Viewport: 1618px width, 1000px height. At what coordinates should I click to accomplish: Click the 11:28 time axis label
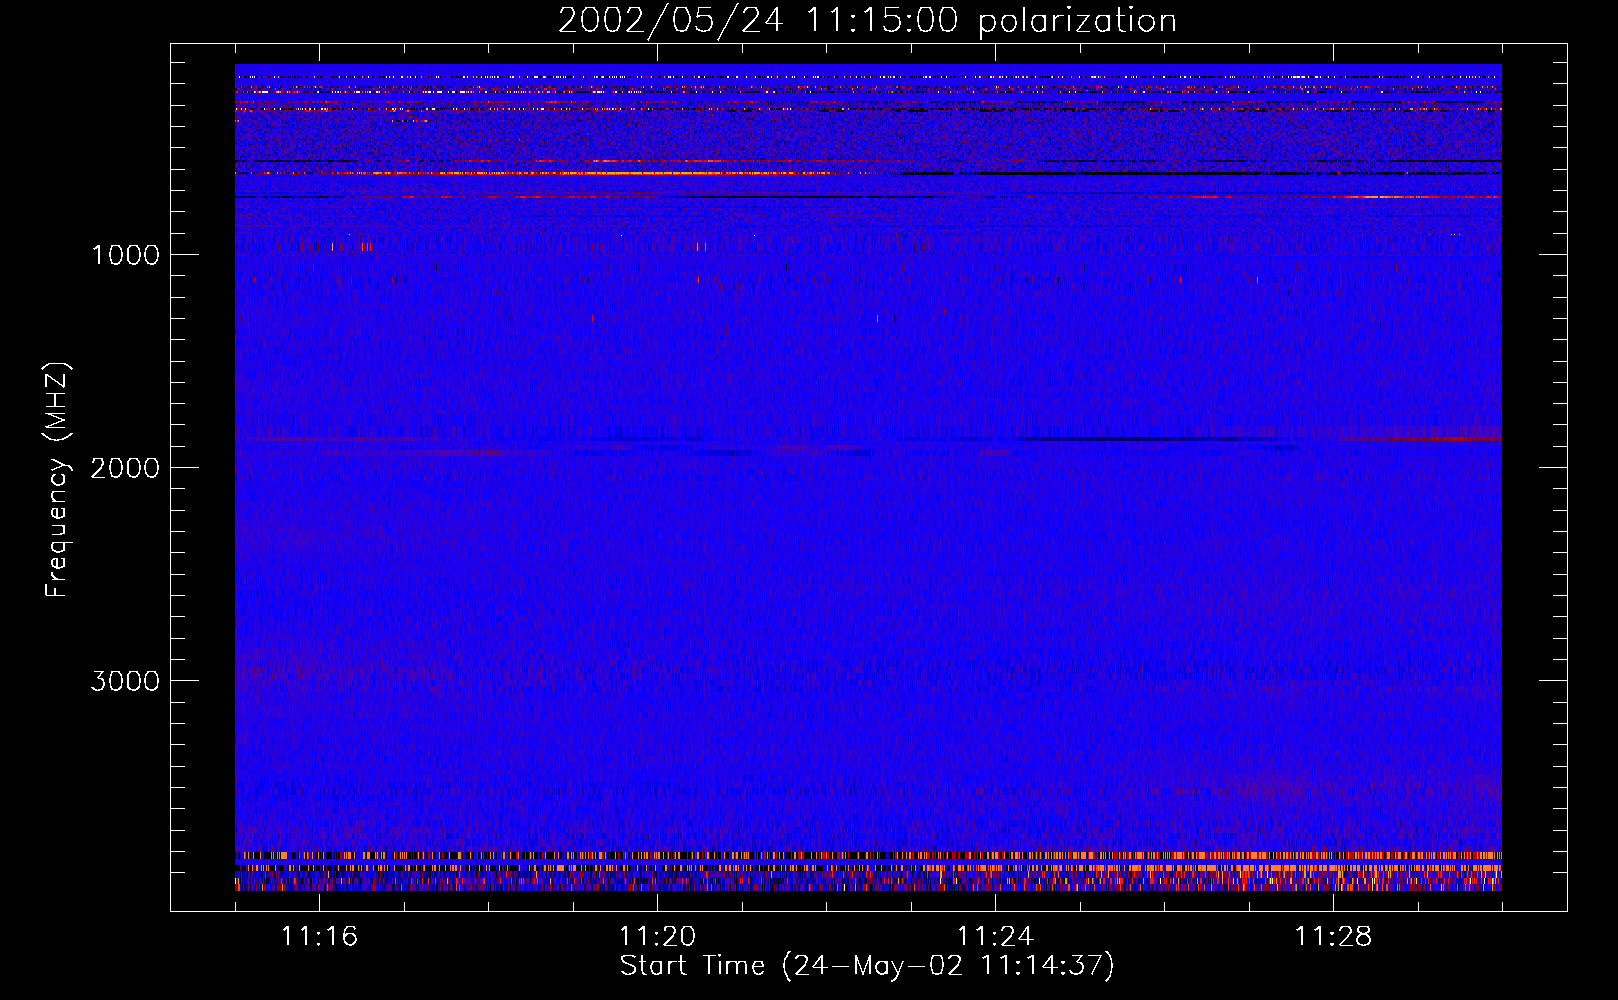pyautogui.click(x=1333, y=936)
